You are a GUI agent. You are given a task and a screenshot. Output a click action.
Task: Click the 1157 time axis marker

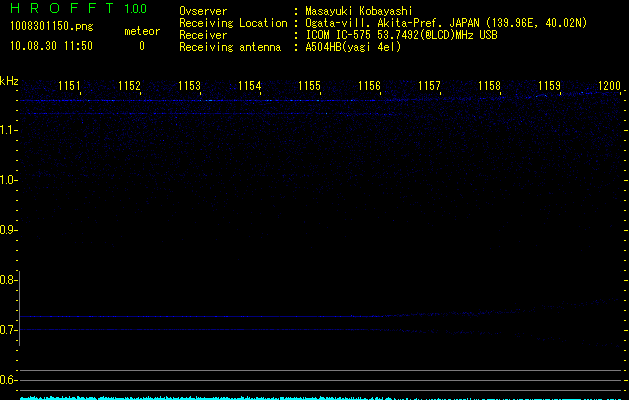[x=430, y=86]
